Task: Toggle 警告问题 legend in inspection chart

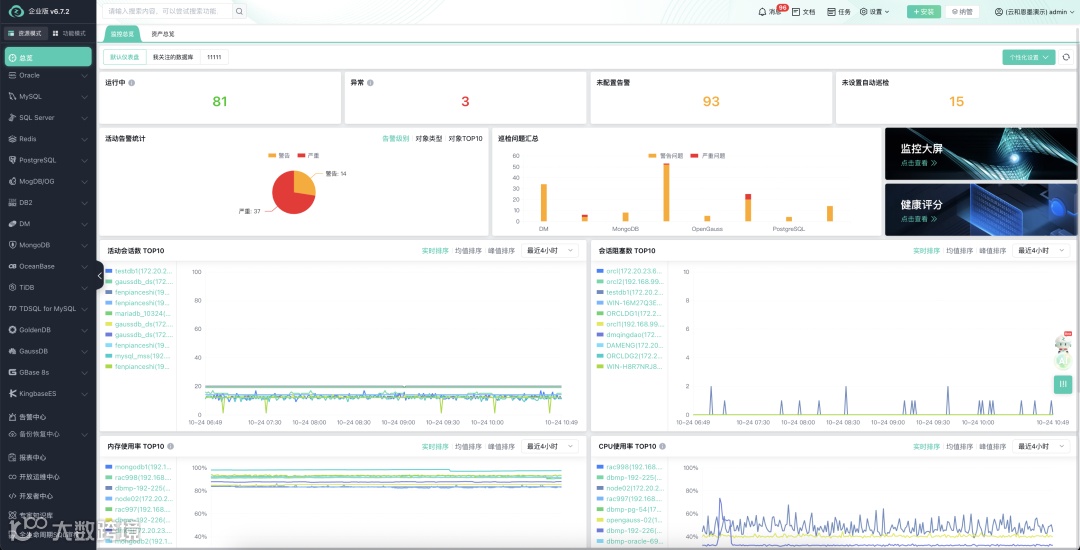Action: (x=665, y=156)
